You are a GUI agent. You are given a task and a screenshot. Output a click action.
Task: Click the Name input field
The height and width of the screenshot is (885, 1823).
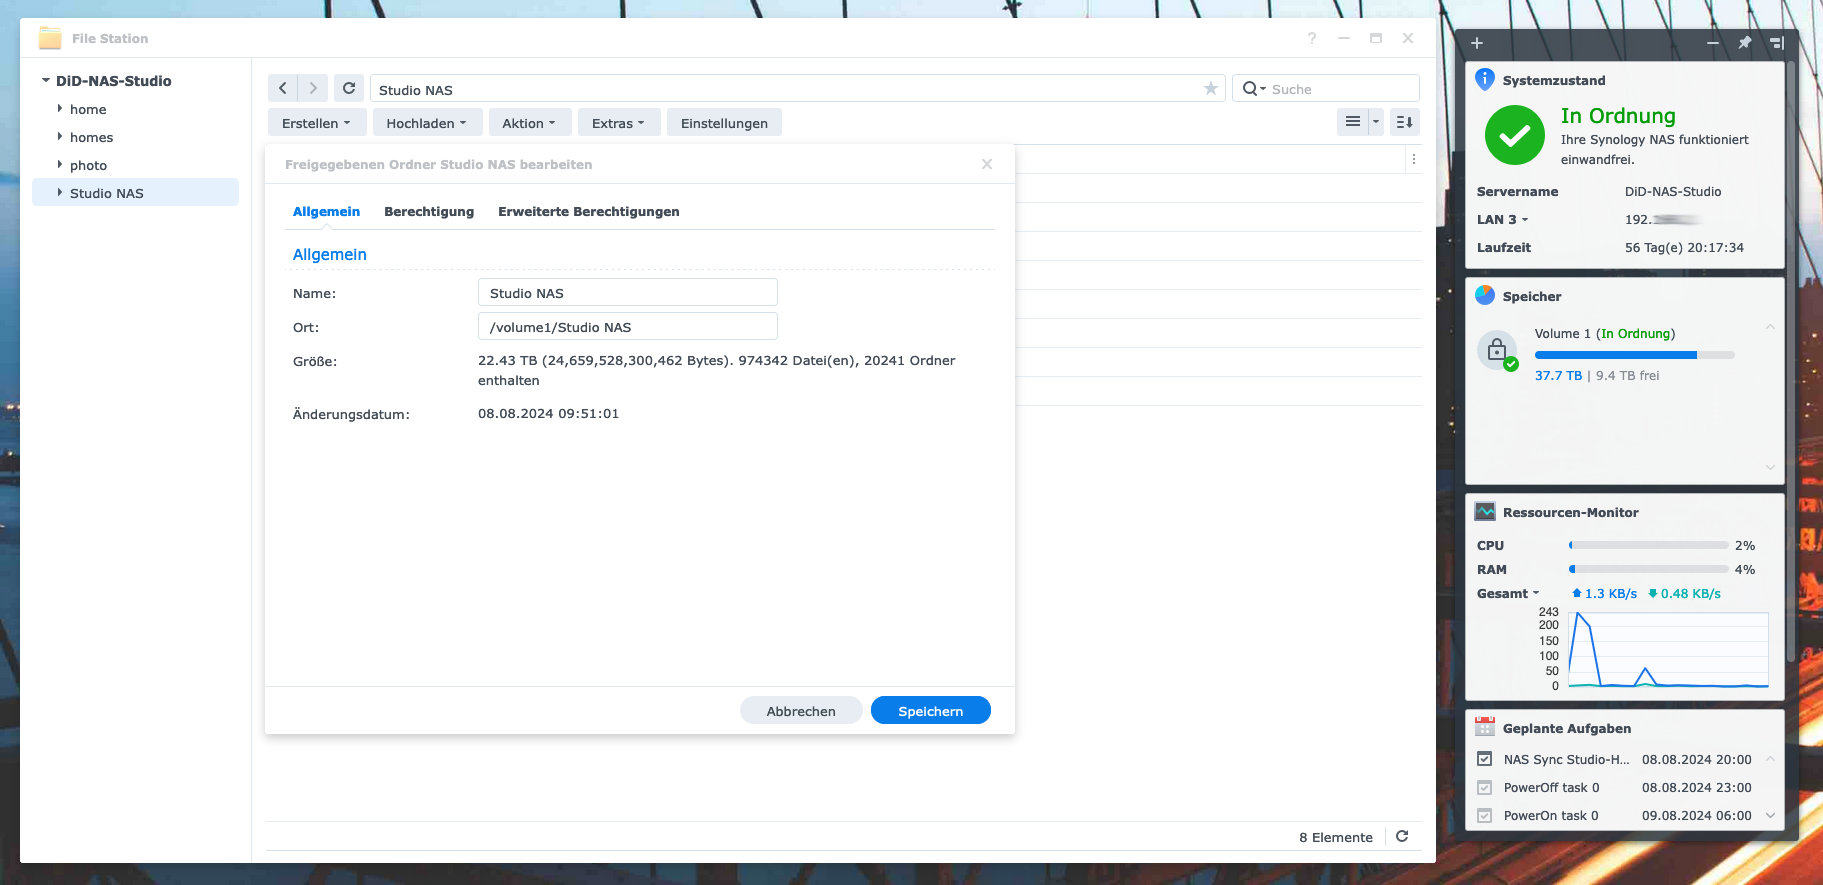click(x=628, y=292)
